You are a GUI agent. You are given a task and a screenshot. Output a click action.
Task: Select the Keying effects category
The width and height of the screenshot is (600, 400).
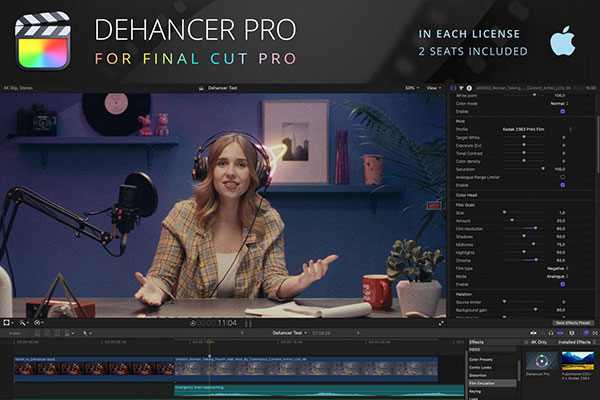point(475,392)
